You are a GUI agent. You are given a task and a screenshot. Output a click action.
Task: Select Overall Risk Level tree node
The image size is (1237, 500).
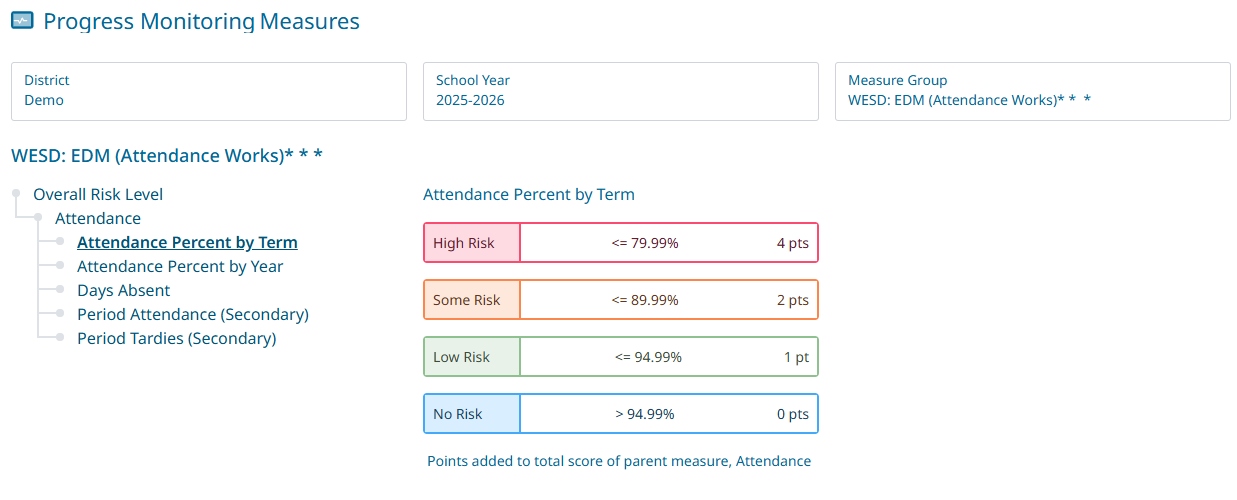coord(98,194)
